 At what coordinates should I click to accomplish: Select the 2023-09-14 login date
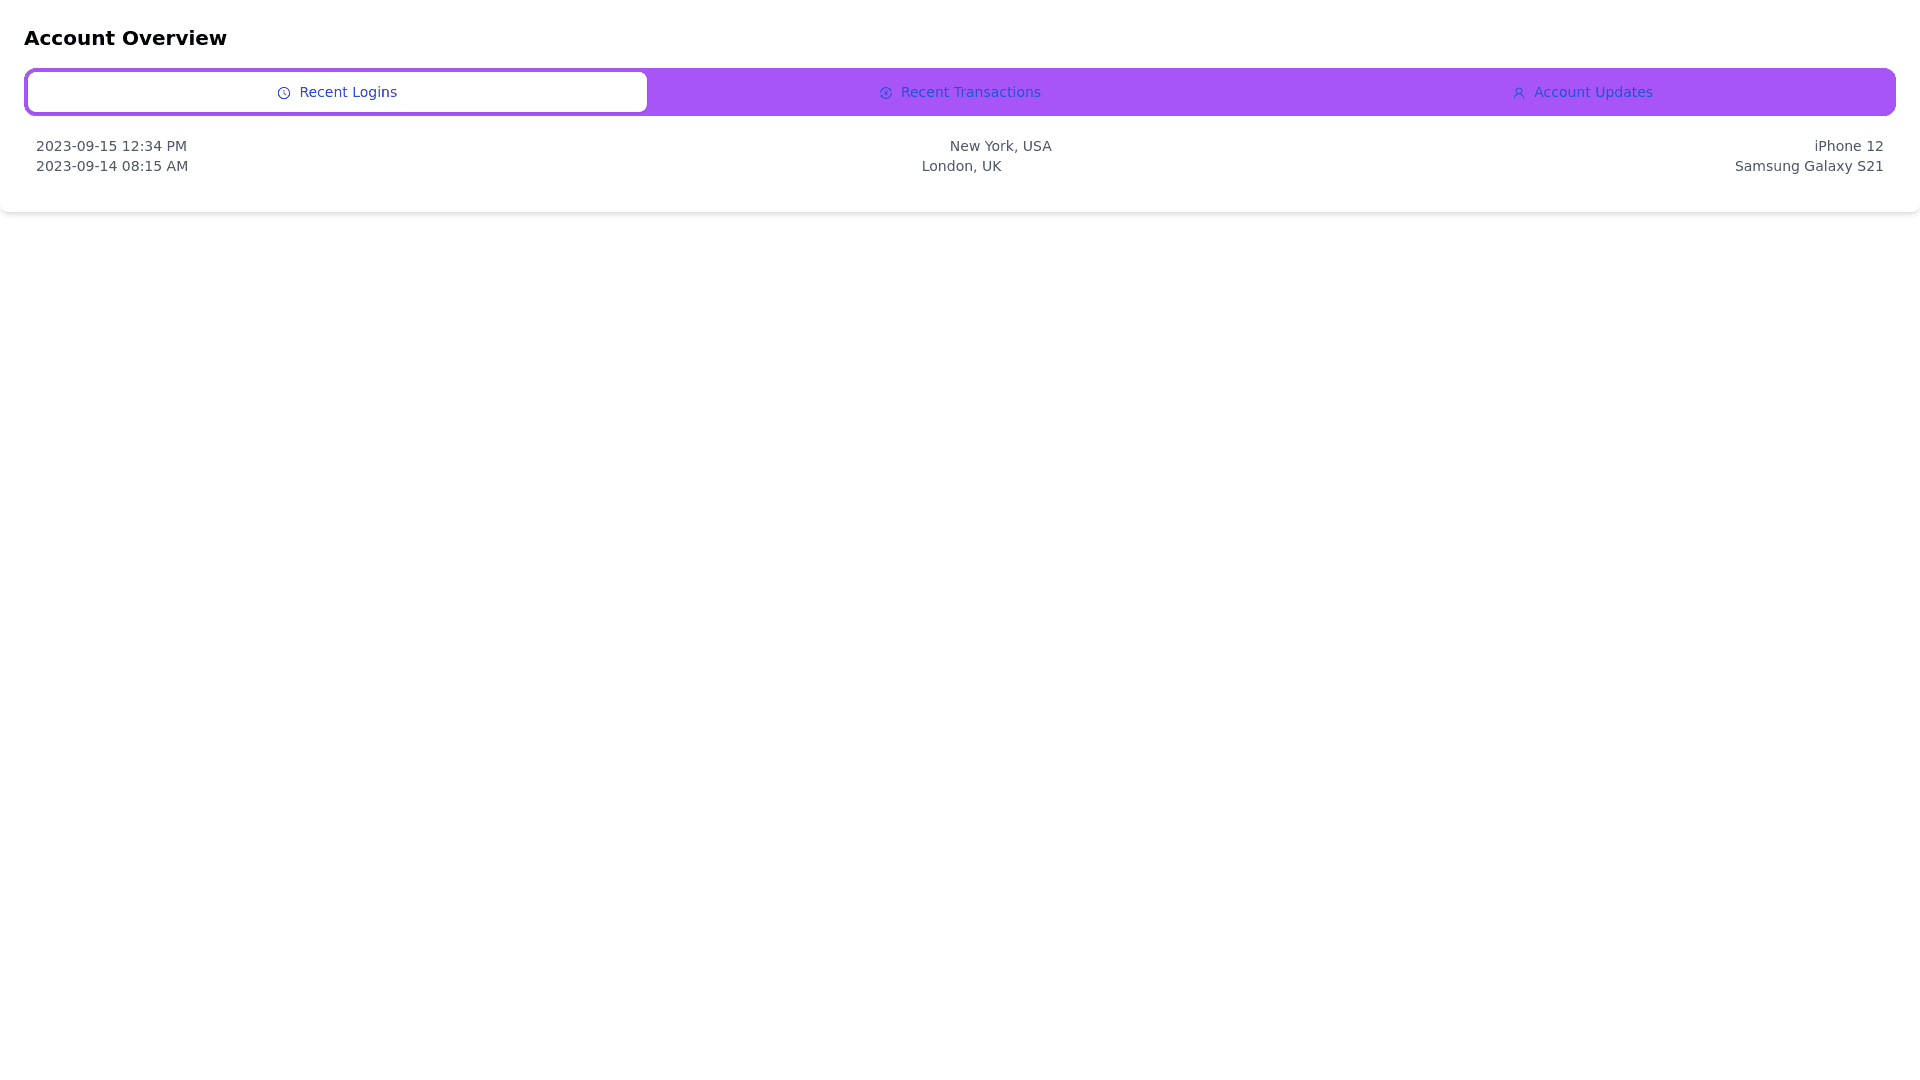tap(76, 166)
